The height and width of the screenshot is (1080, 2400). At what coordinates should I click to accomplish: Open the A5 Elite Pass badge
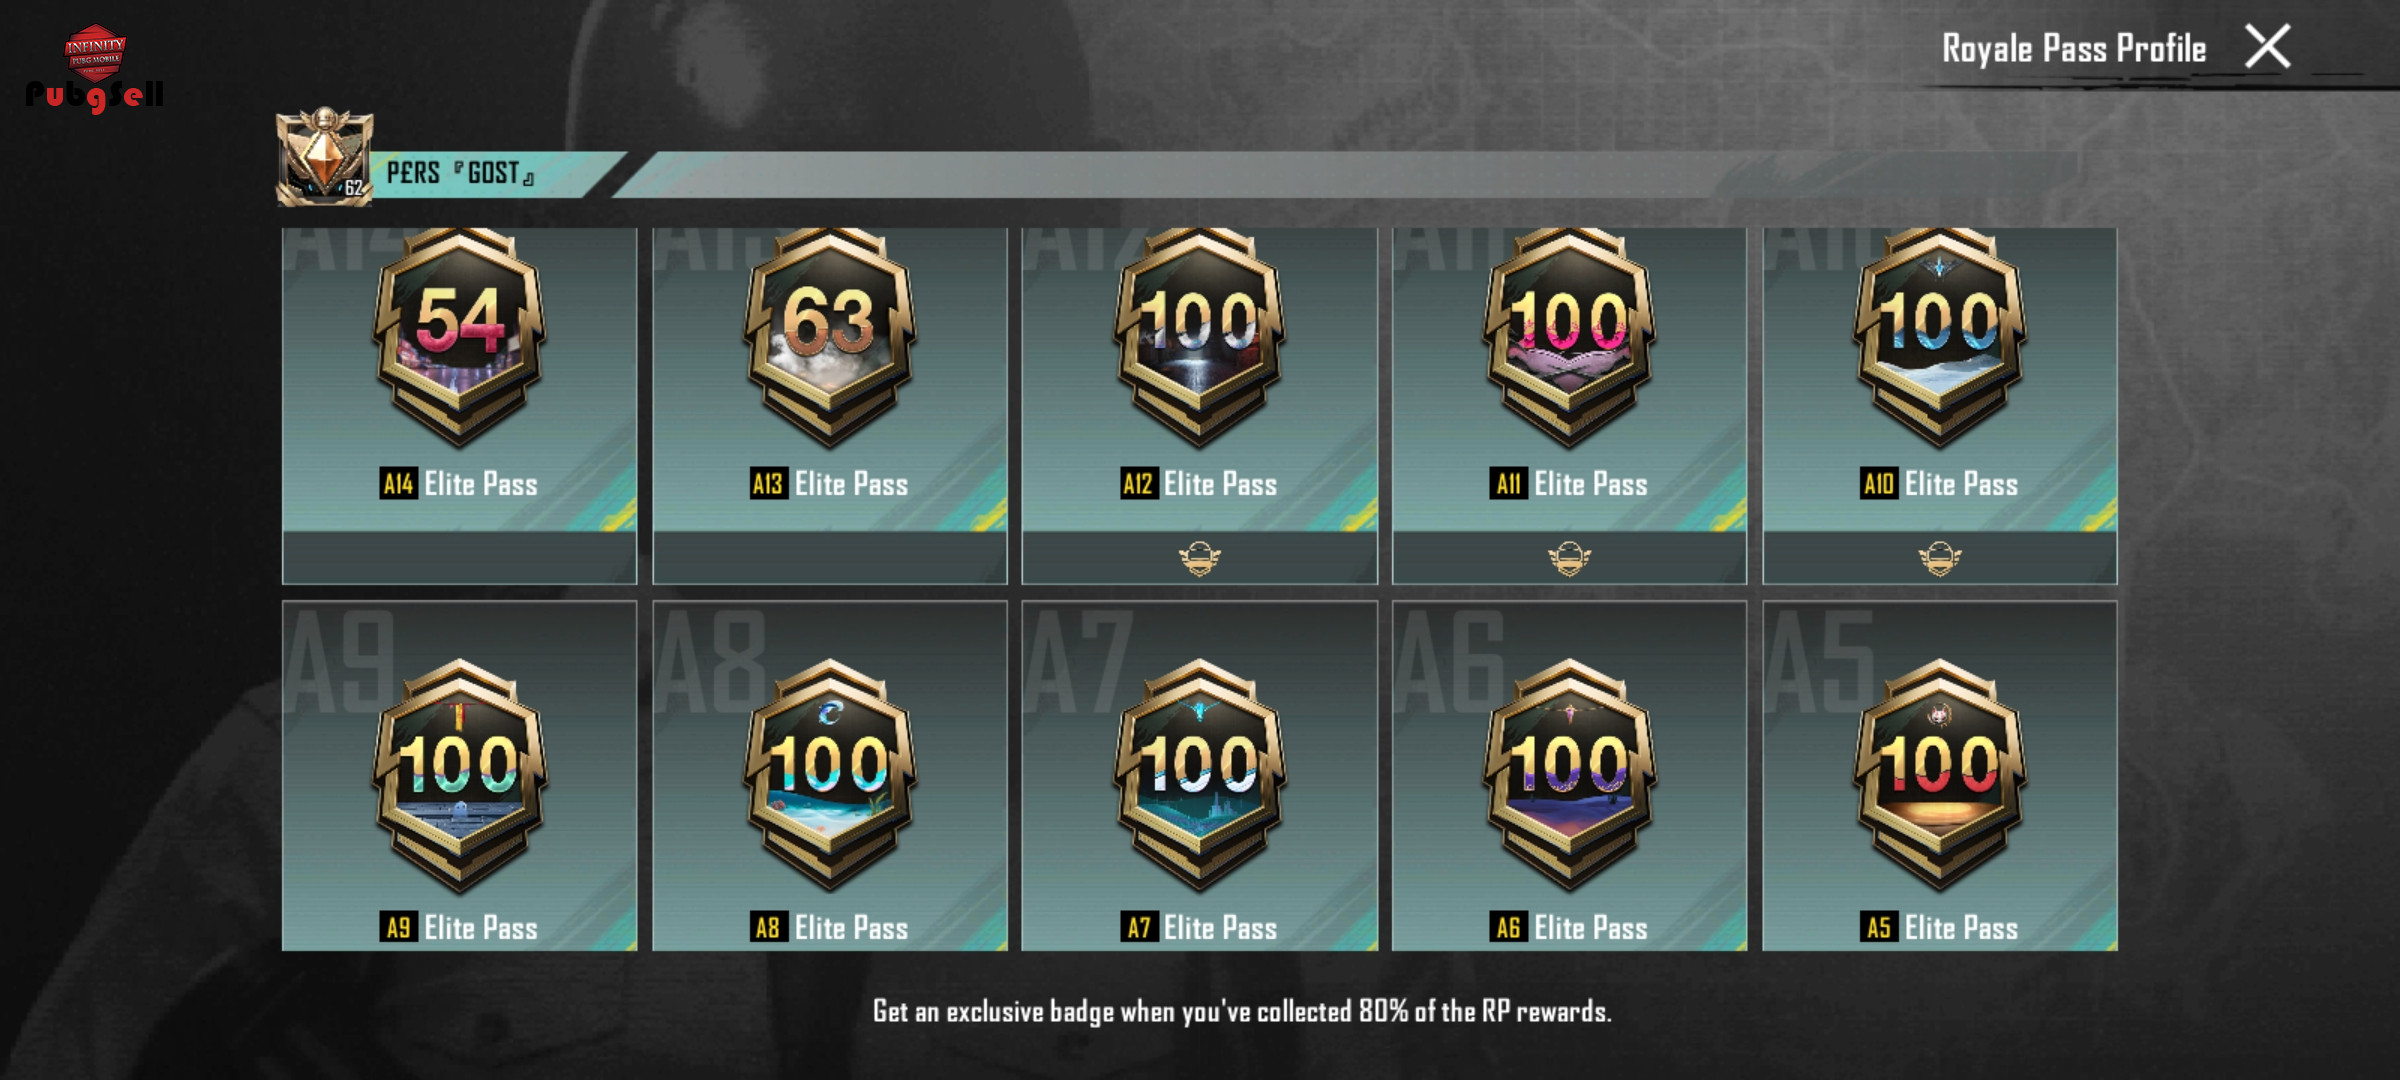pos(1939,773)
